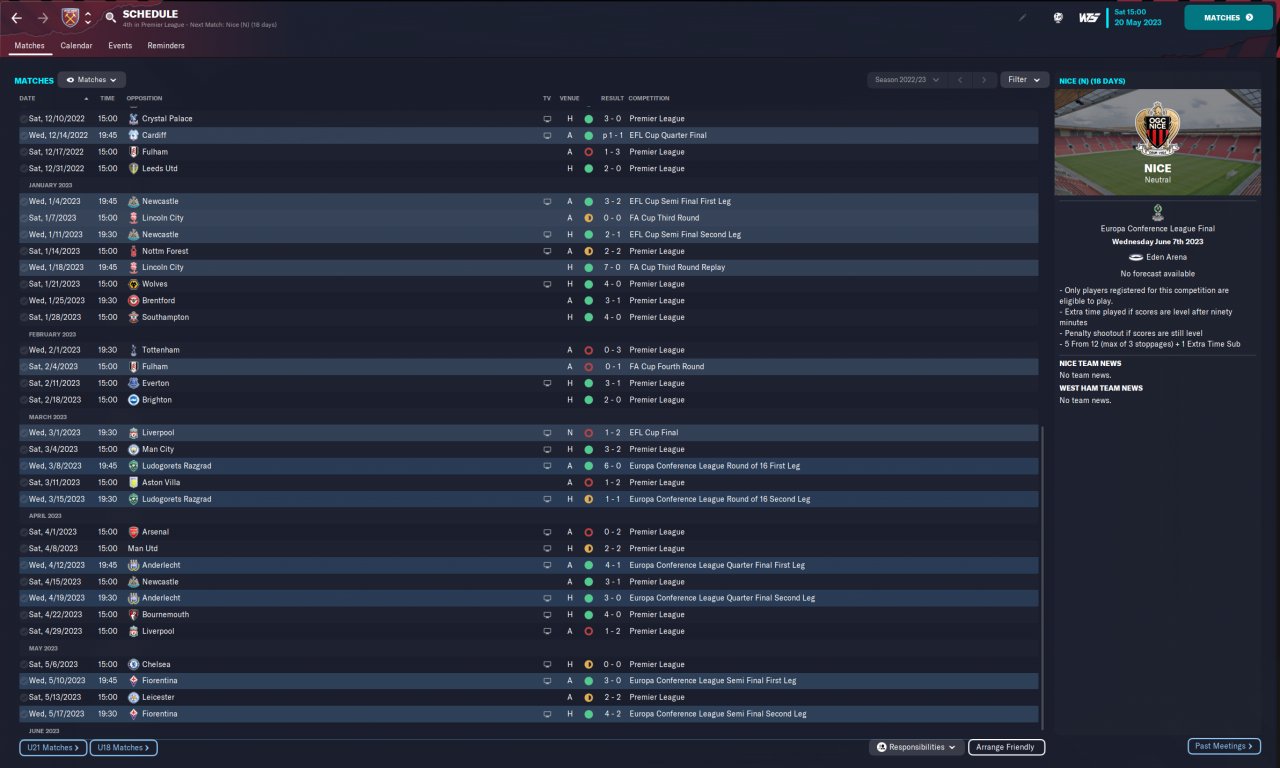
Task: Click the Chelsea club badge
Action: [x=133, y=664]
